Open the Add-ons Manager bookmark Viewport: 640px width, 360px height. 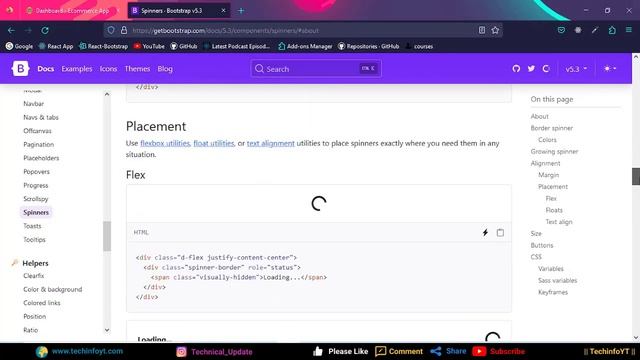click(x=305, y=46)
